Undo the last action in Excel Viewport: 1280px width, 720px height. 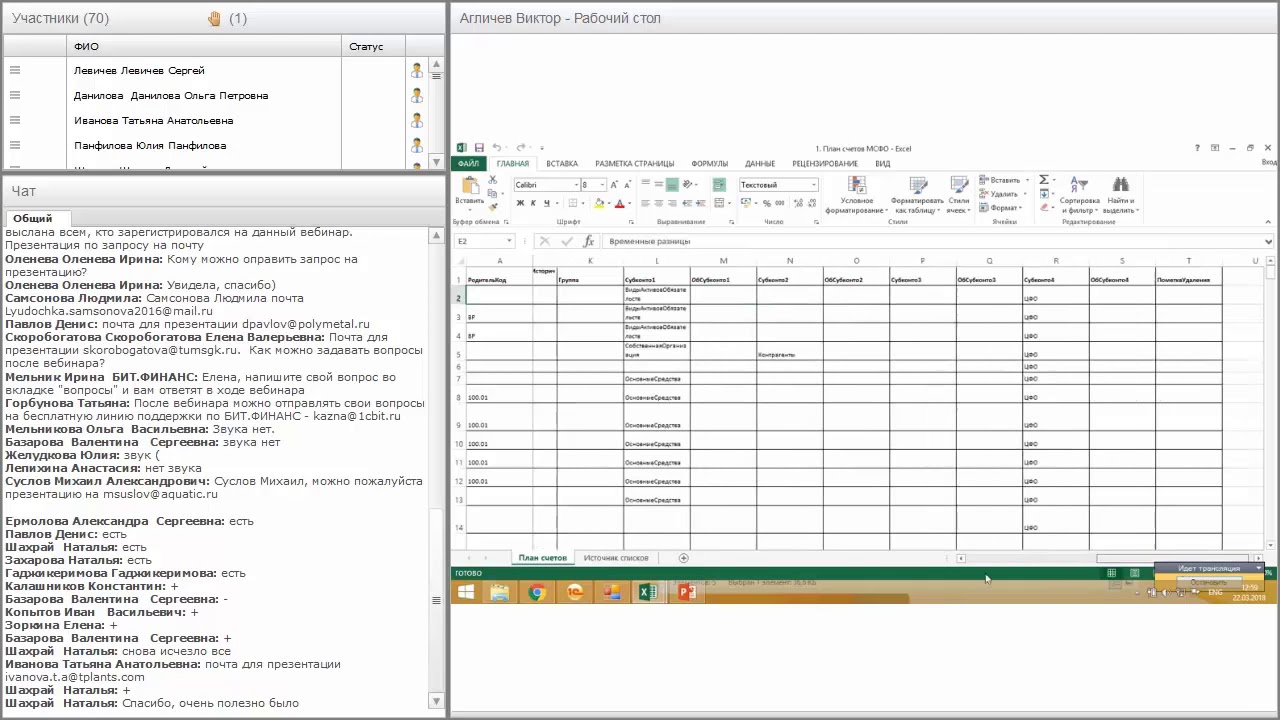[496, 148]
